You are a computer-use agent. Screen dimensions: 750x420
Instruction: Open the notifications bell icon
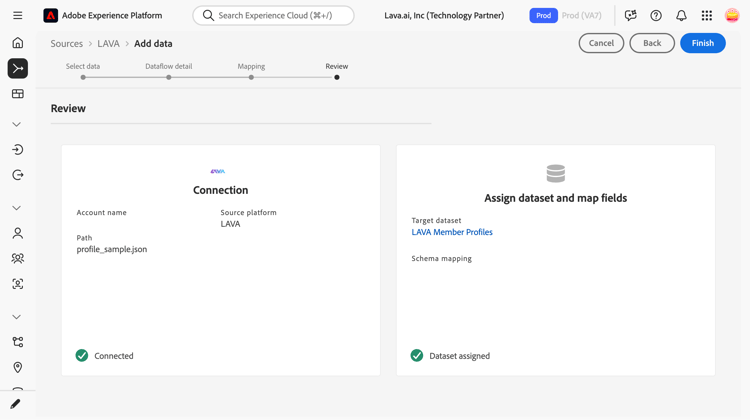click(681, 15)
